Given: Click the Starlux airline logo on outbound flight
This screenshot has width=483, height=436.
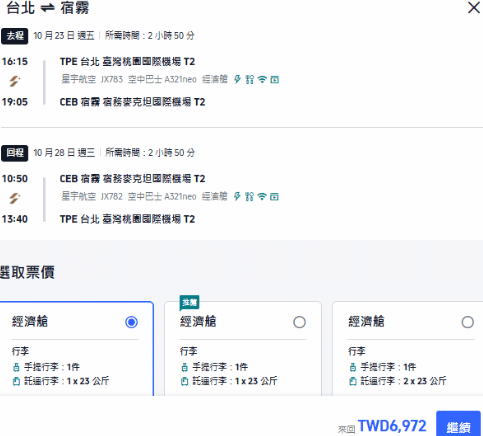Looking at the screenshot, I should 14,81.
